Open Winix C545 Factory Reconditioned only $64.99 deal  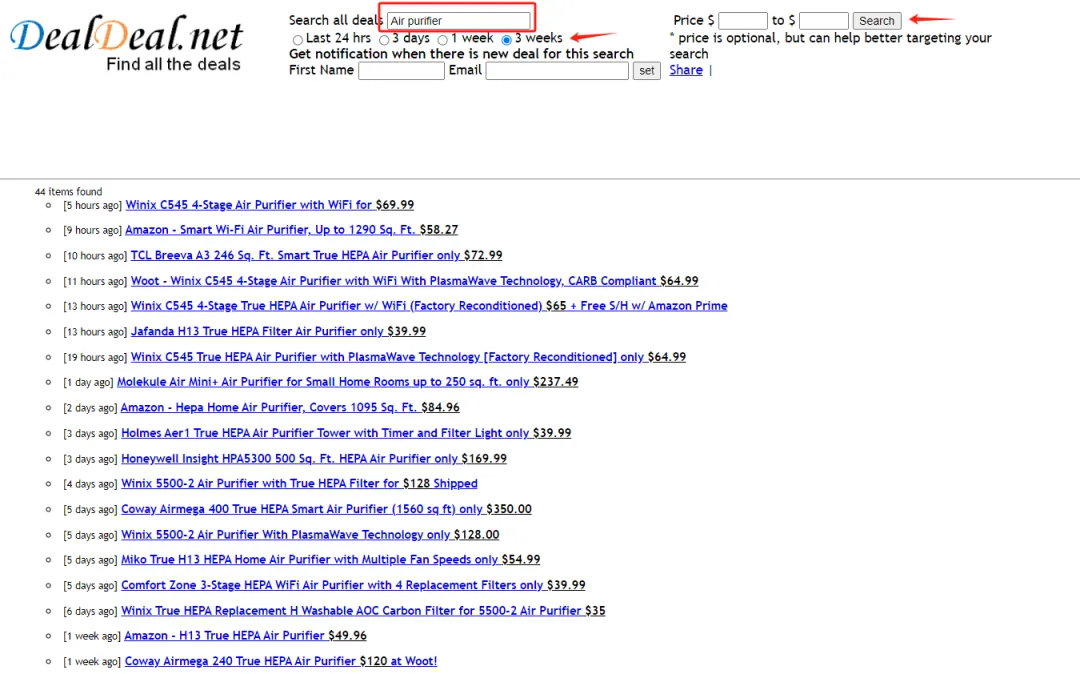(408, 357)
